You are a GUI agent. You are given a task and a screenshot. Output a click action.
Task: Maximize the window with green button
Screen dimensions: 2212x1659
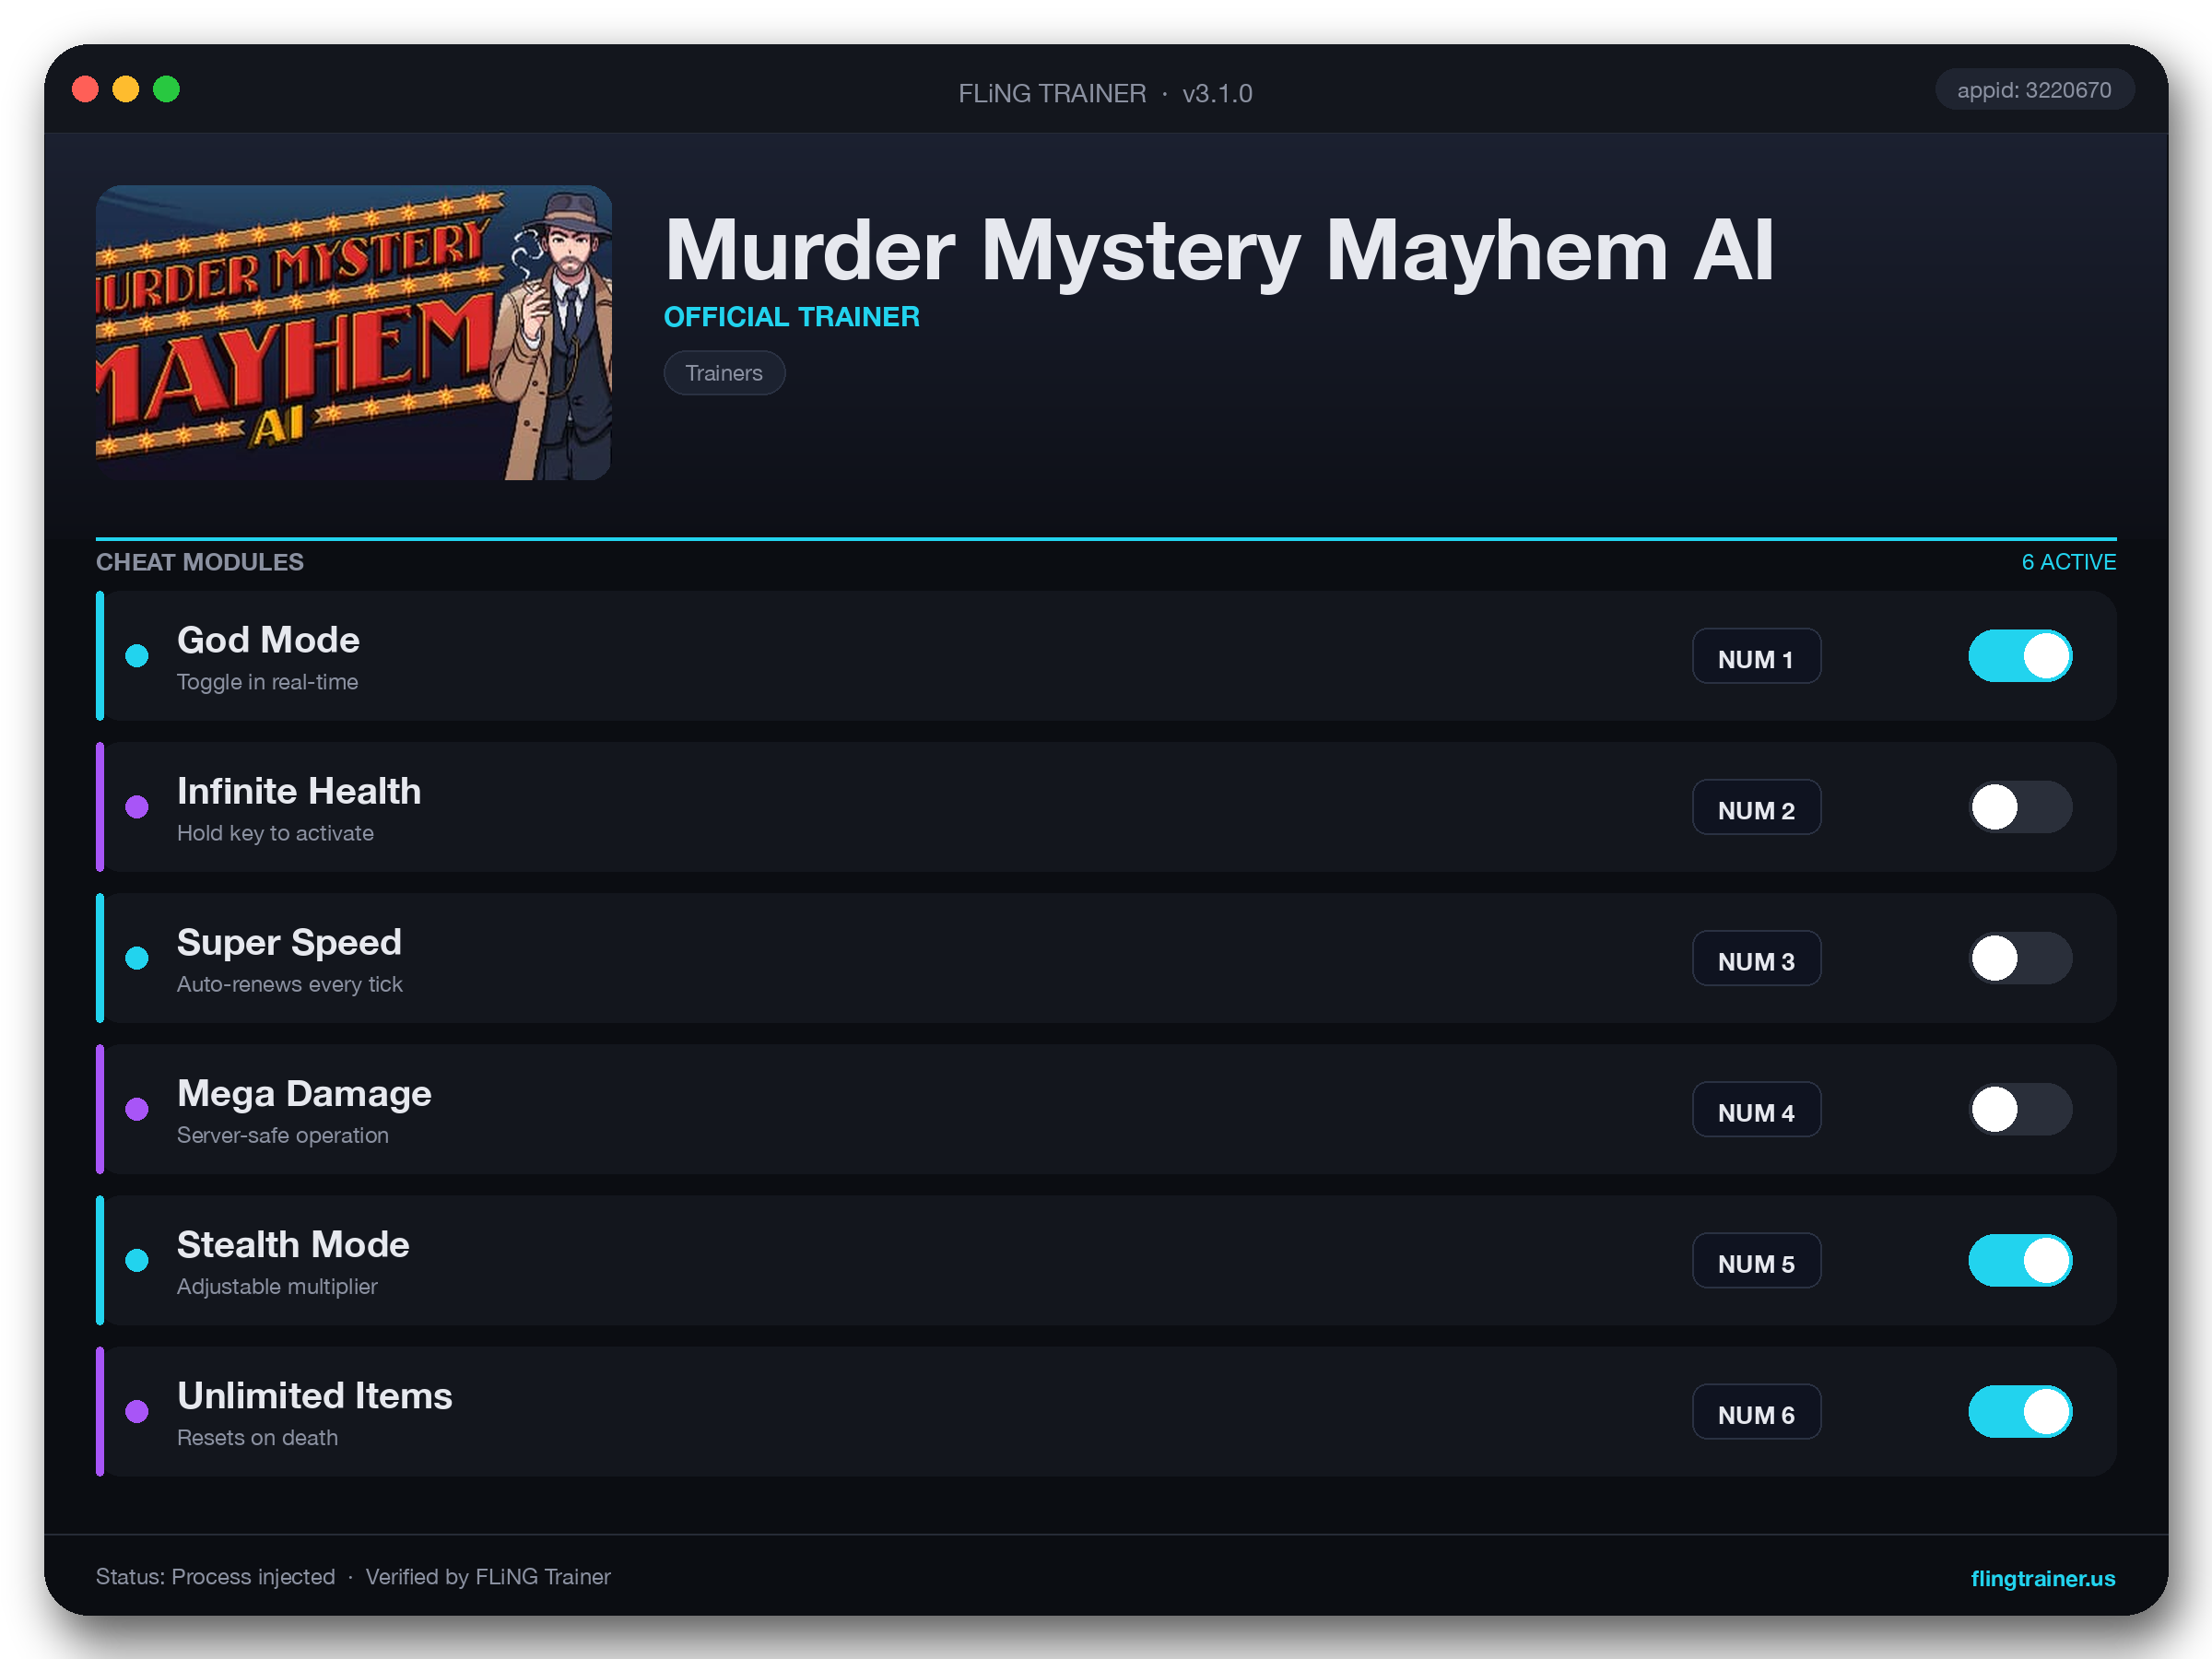tap(166, 89)
